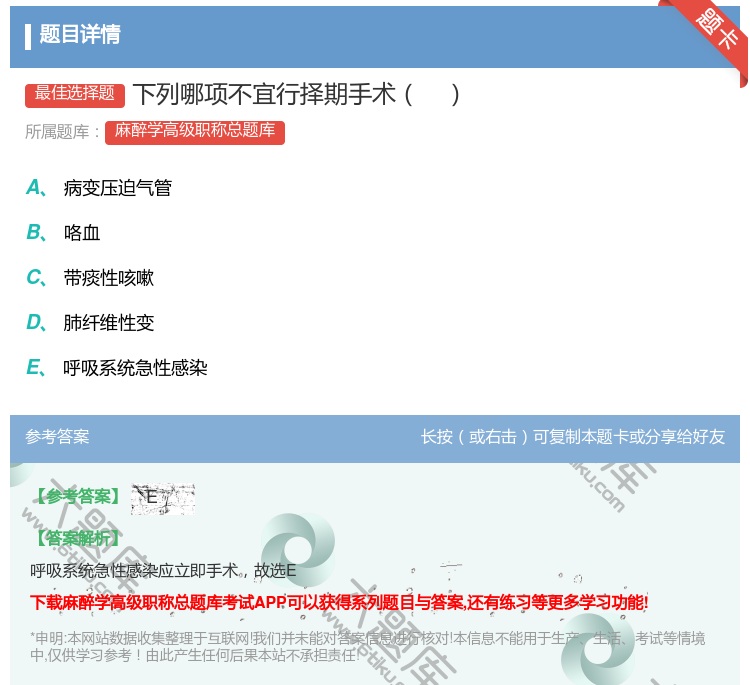Image resolution: width=750 pixels, height=685 pixels.
Task: Click the red 下载麻醉学高级职称总题库考试APP promo line
Action: [339, 602]
